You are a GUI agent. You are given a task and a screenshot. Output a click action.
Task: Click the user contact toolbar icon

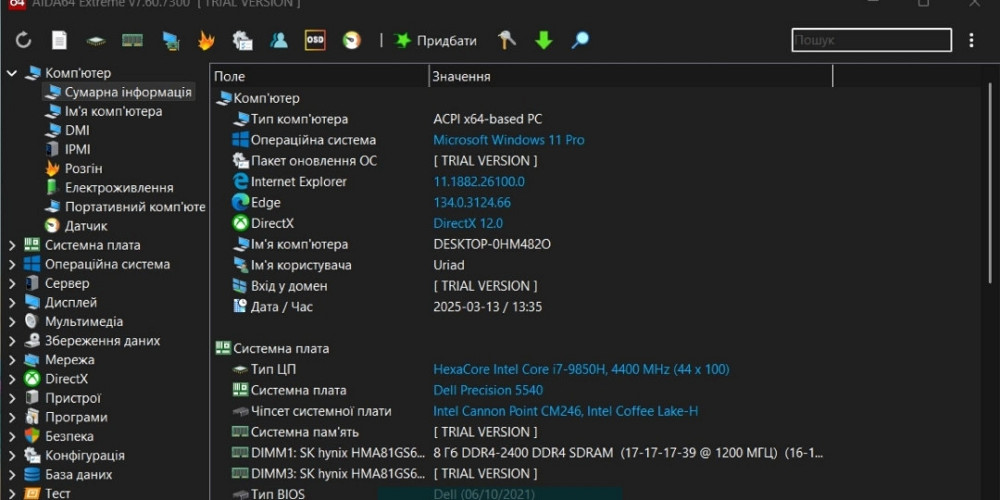point(279,40)
